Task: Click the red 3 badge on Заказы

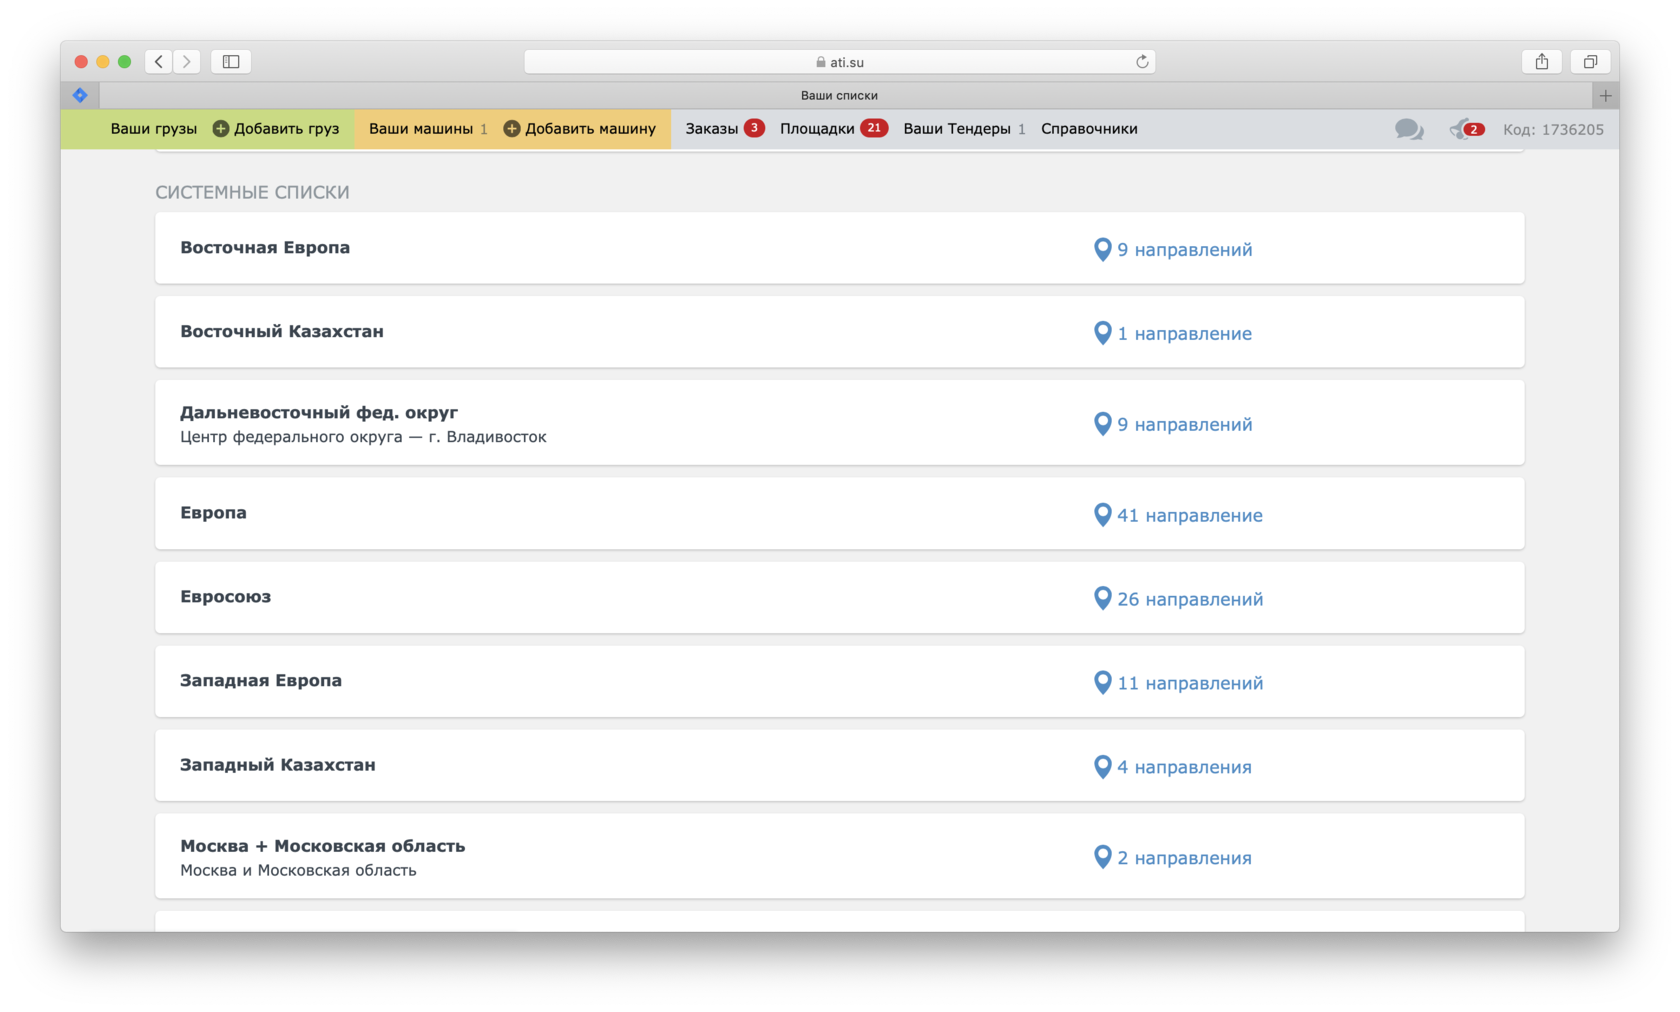Action: [x=754, y=128]
